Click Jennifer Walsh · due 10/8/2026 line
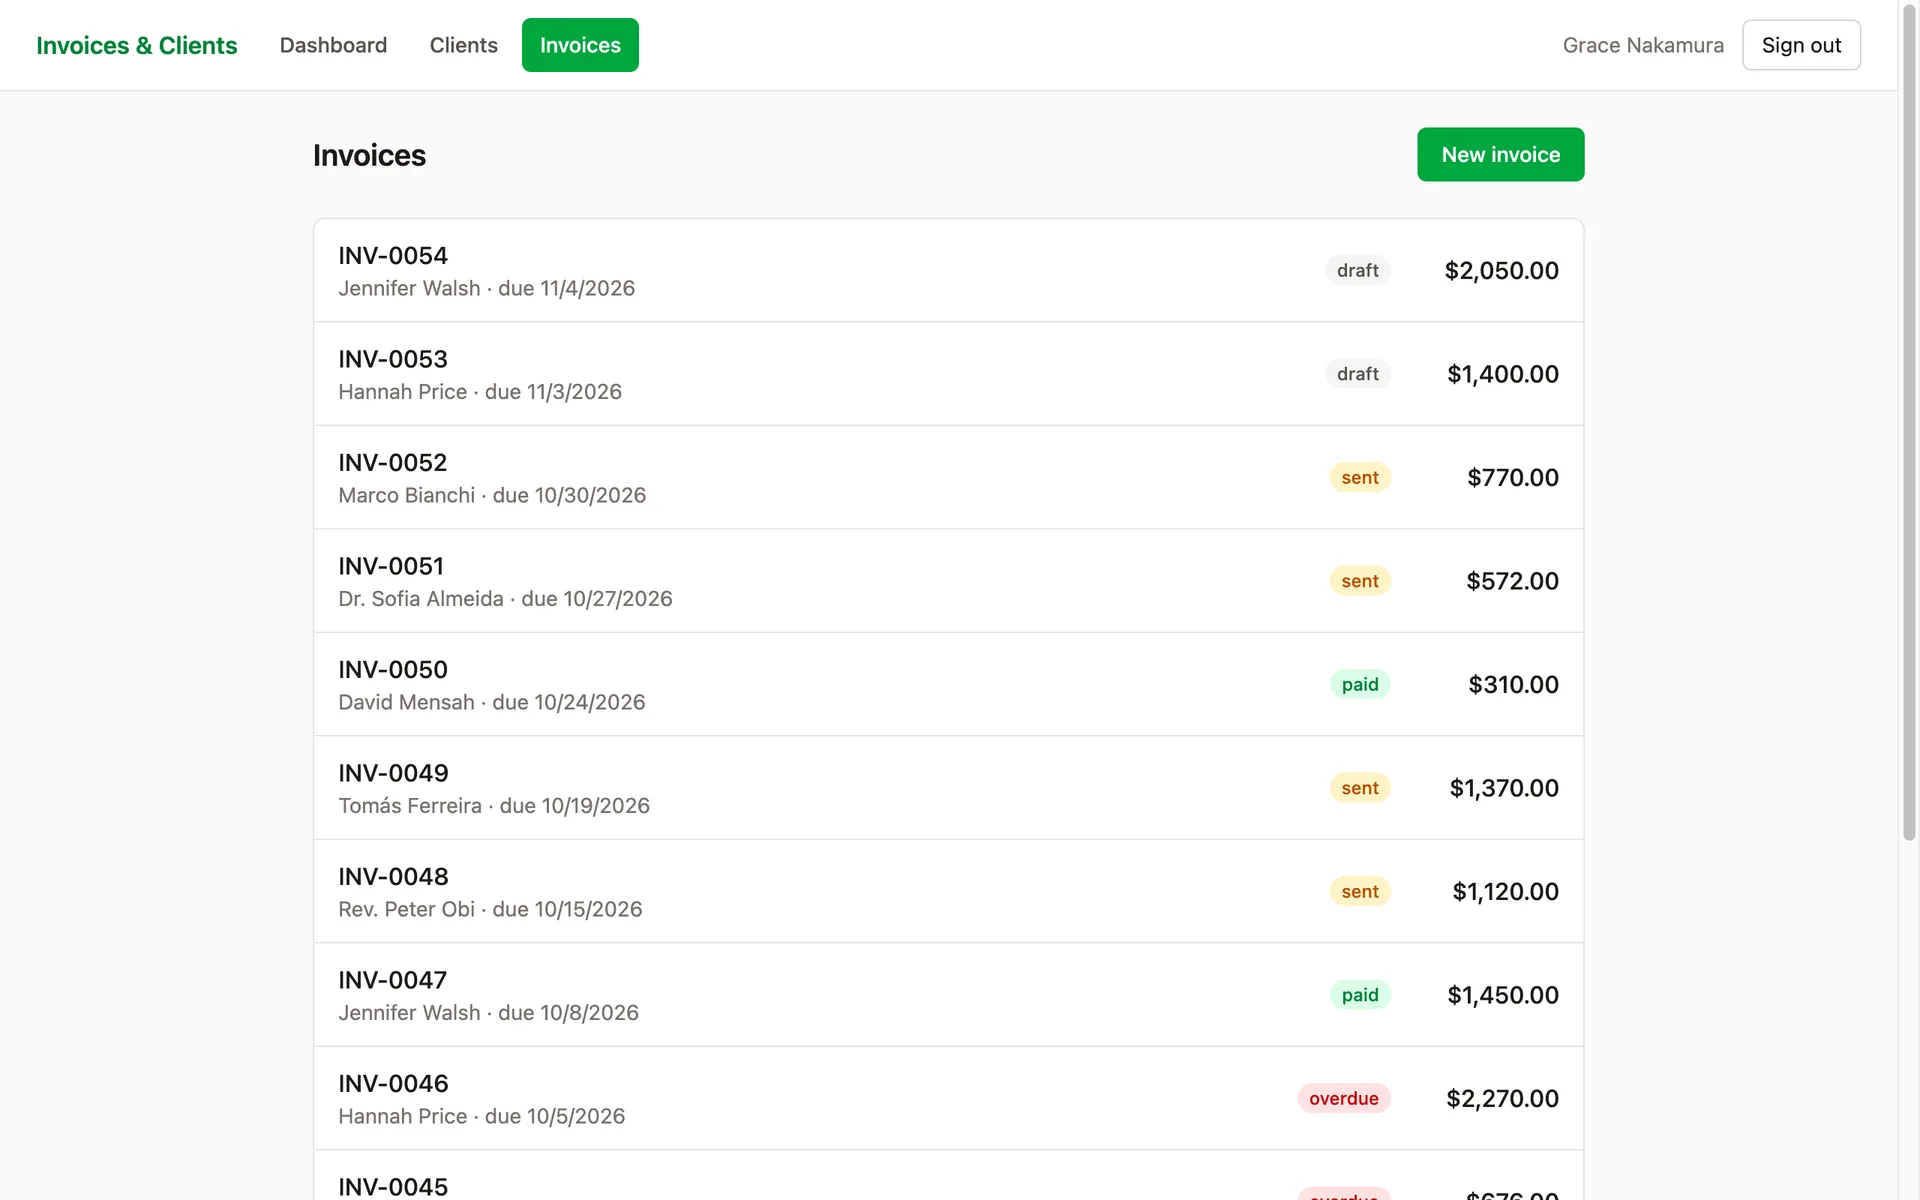The height and width of the screenshot is (1200, 1920). 488,1013
